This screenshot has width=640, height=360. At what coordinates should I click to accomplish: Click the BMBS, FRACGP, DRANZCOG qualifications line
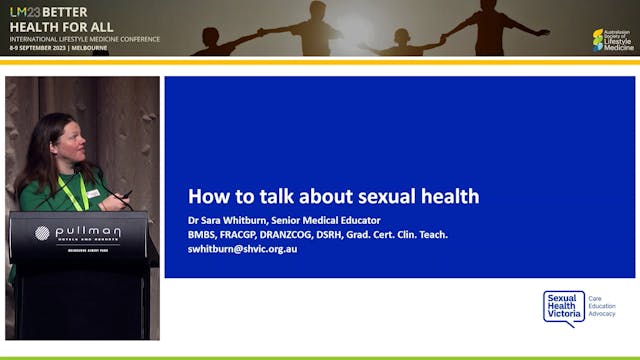(x=318, y=235)
